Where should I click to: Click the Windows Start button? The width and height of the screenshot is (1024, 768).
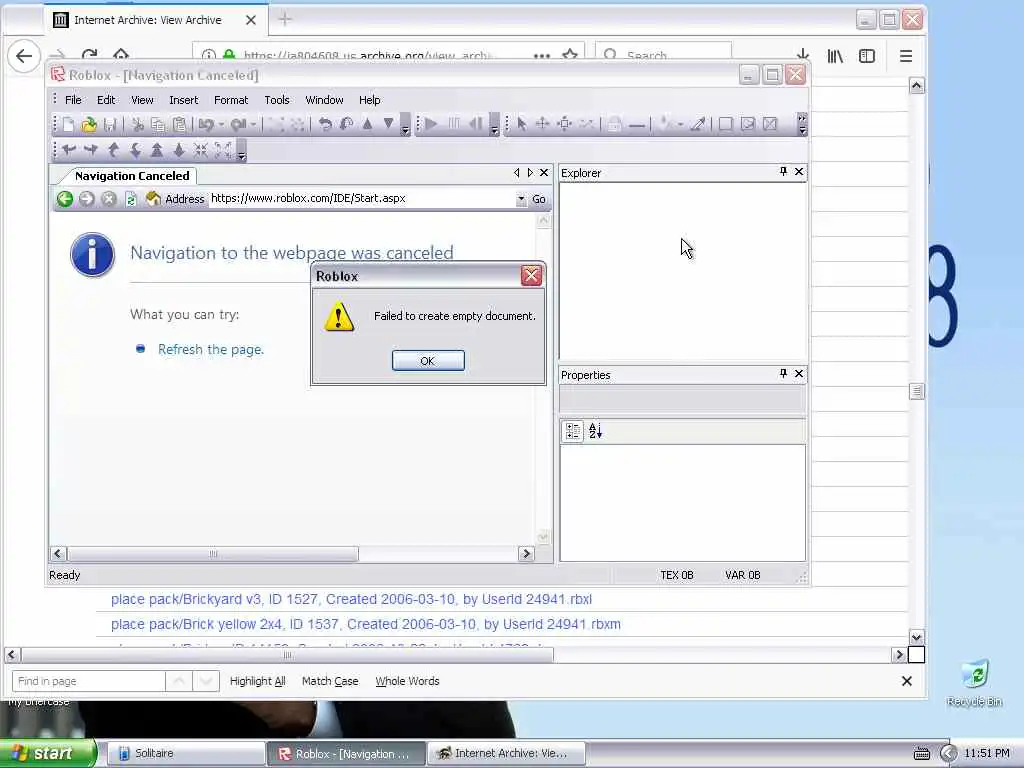(x=48, y=753)
